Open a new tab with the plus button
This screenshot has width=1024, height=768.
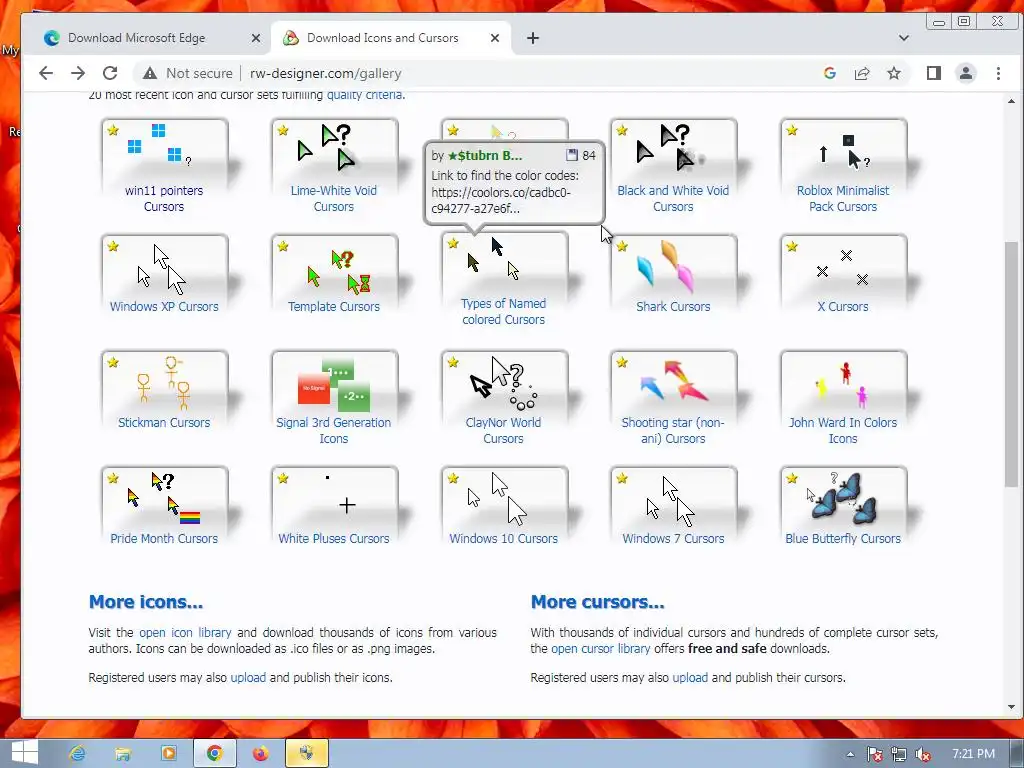(533, 38)
